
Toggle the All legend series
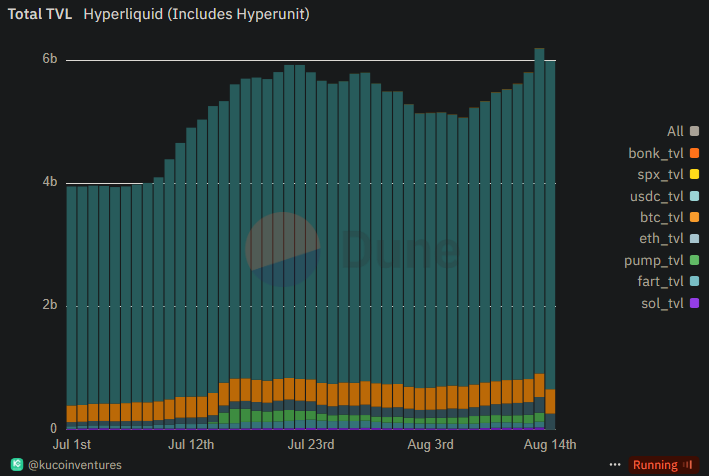coord(683,132)
